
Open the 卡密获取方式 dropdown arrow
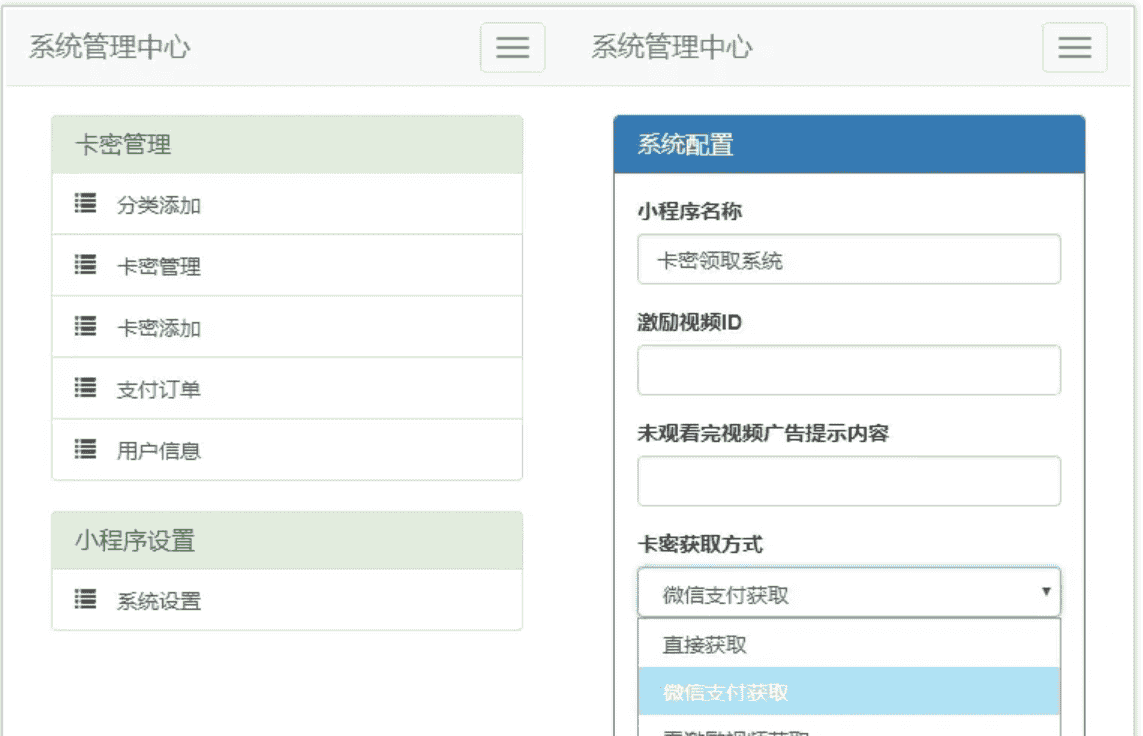(1046, 592)
